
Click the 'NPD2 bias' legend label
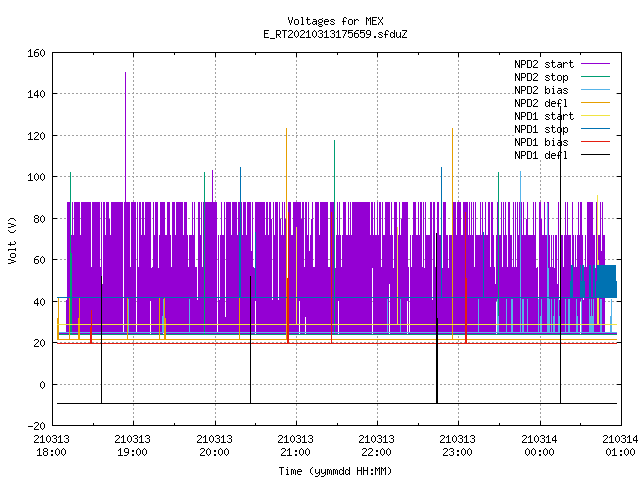point(541,90)
